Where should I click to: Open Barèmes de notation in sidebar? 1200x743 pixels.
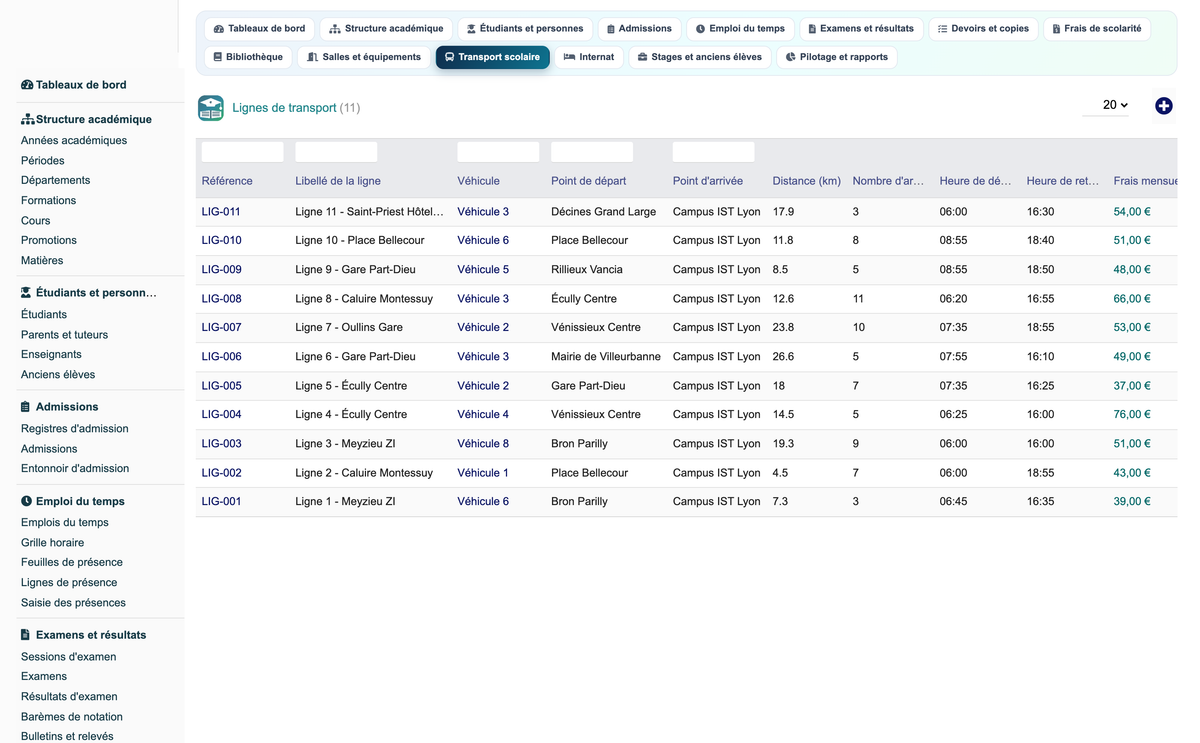(72, 717)
